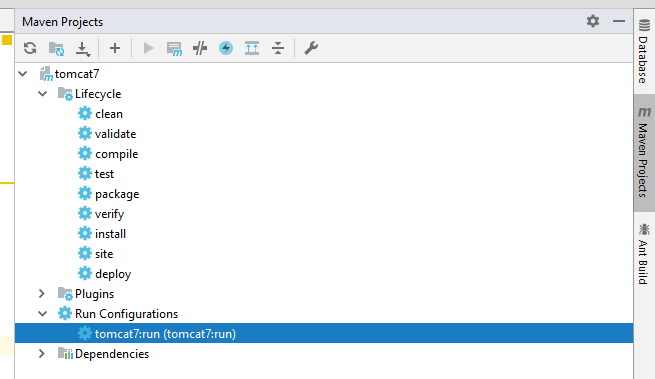
Task: Run the selected Maven build
Action: pyautogui.click(x=148, y=48)
